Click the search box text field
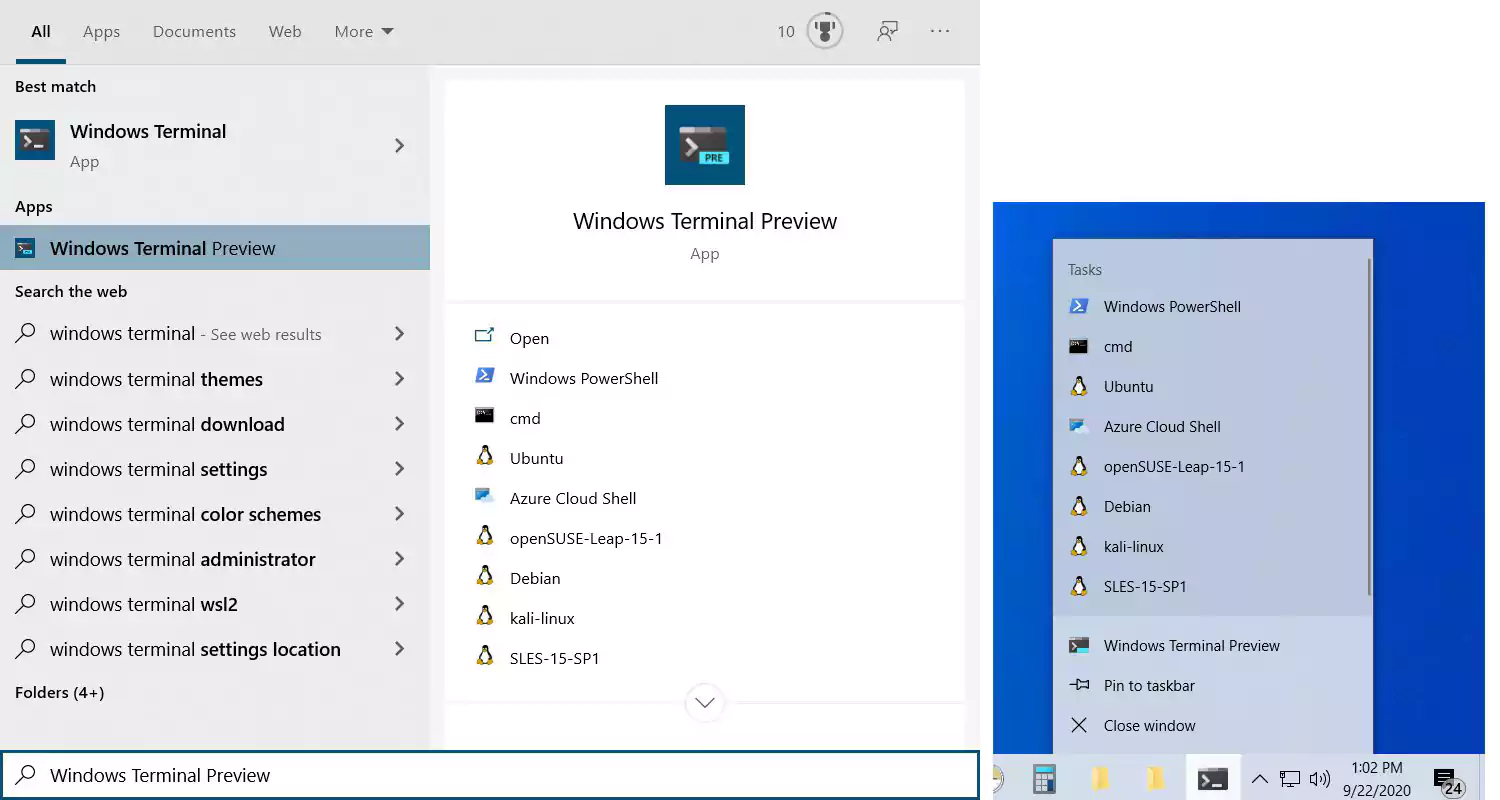This screenshot has width=1500, height=800. tap(490, 775)
